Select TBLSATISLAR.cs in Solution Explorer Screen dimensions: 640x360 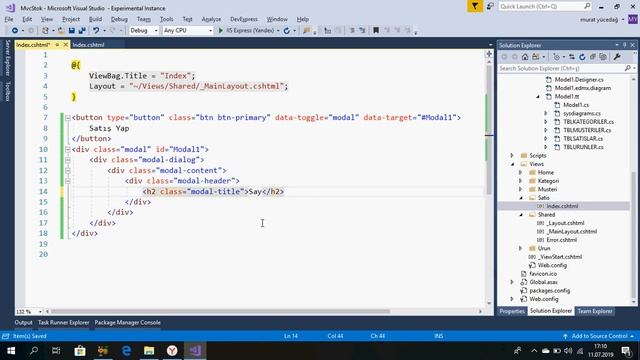[x=583, y=139]
